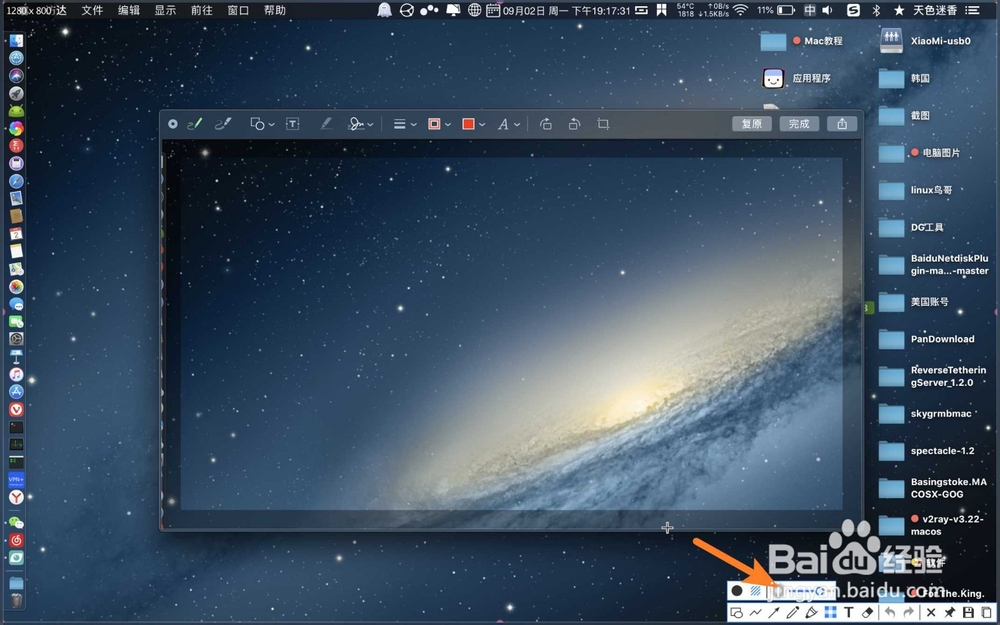Pin the screenshot with the pushpin icon
1000x625 pixels.
point(950,613)
